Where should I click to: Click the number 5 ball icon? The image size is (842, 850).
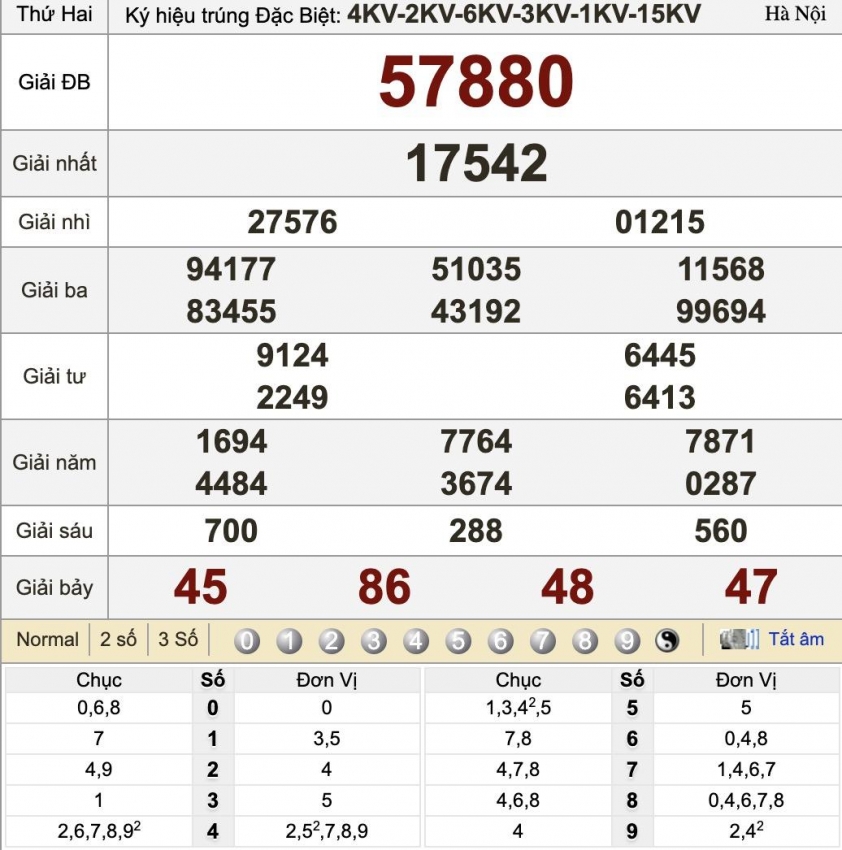click(458, 640)
